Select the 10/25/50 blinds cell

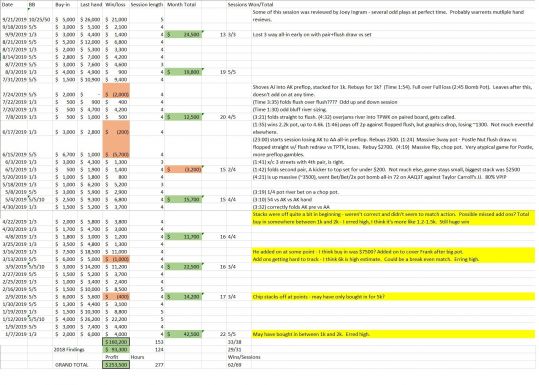pos(40,20)
